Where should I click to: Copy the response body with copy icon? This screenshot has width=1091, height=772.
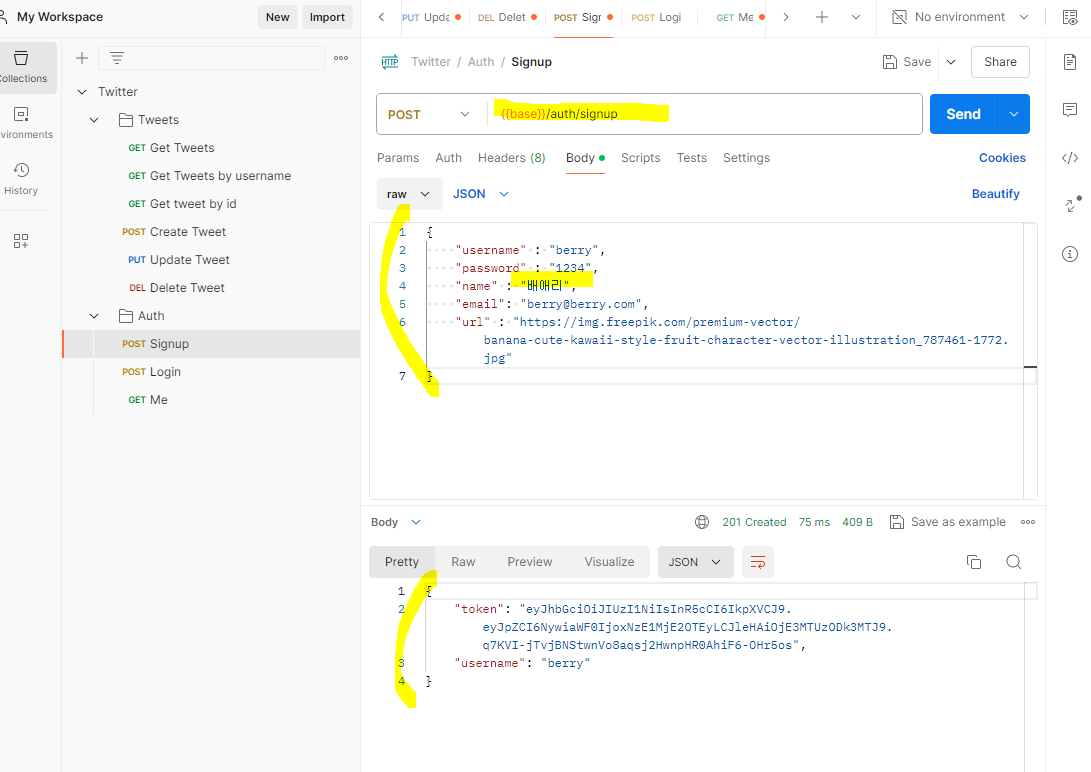(974, 562)
